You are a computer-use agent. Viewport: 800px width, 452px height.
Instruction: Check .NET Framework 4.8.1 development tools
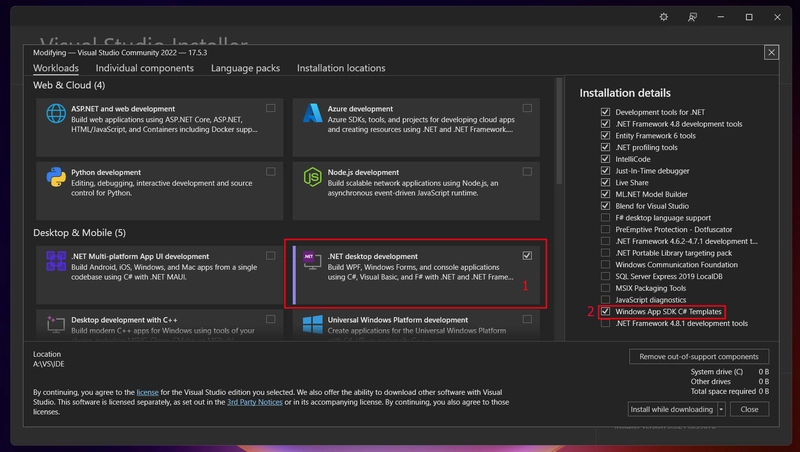(605, 323)
